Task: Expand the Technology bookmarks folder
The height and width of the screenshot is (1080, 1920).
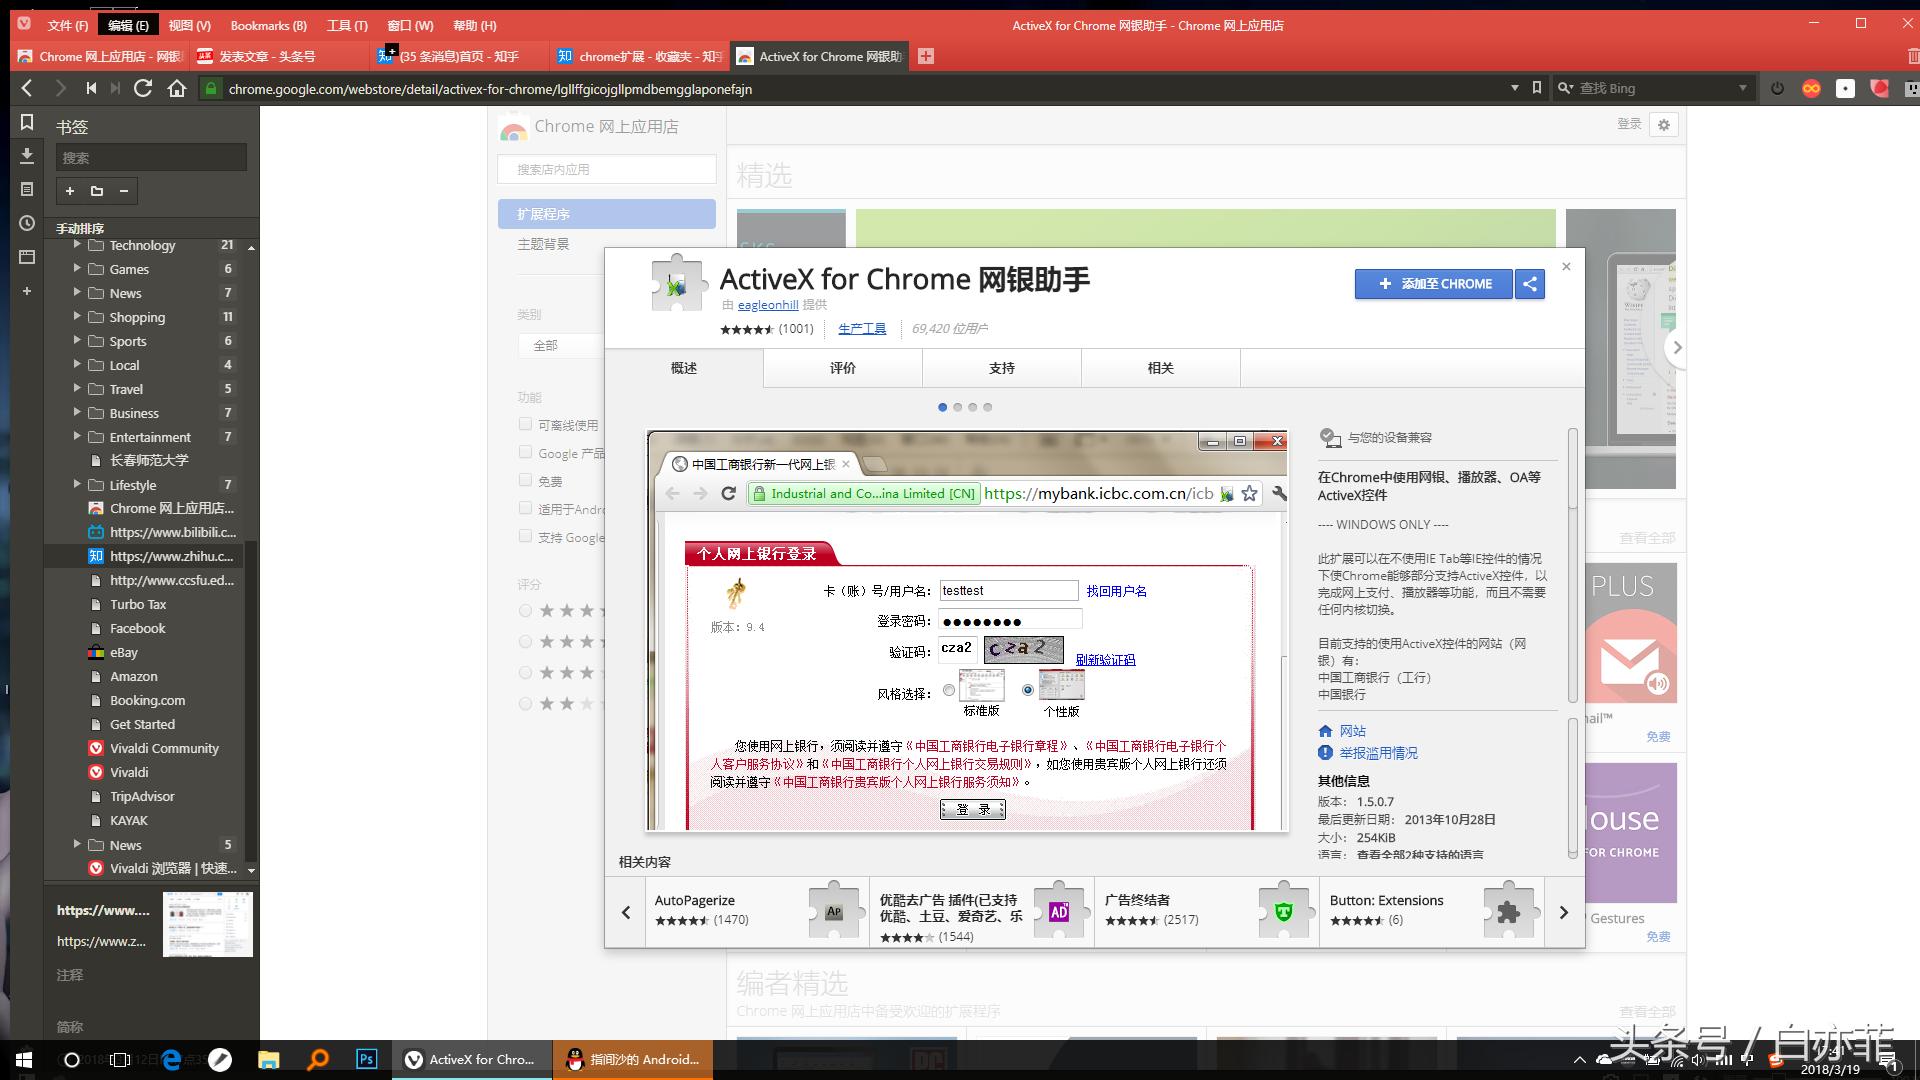Action: point(78,245)
